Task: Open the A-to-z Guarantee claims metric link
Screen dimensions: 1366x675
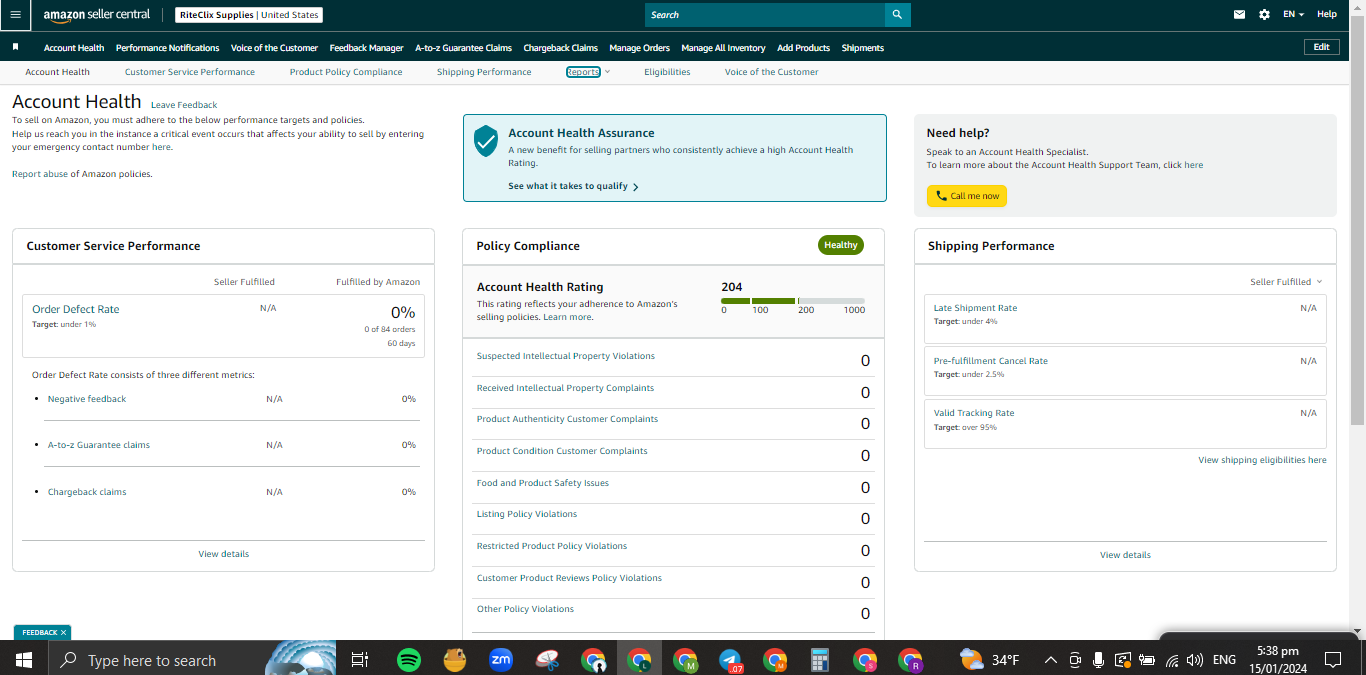Action: coord(99,445)
